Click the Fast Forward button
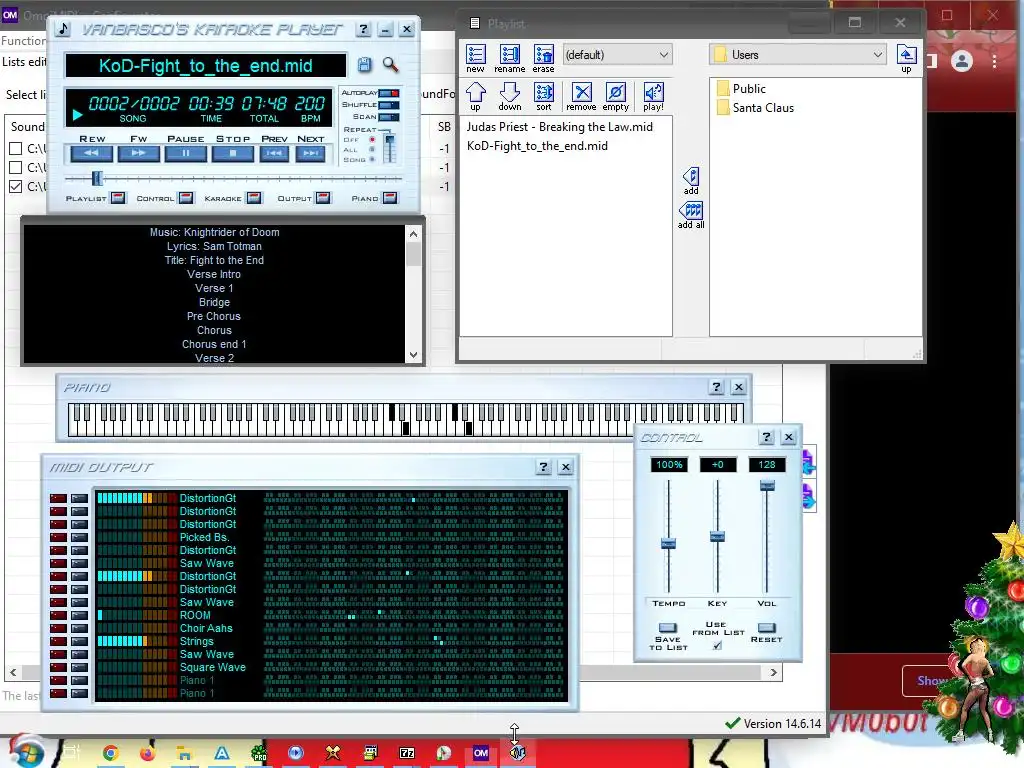The image size is (1024, 768). (x=138, y=153)
